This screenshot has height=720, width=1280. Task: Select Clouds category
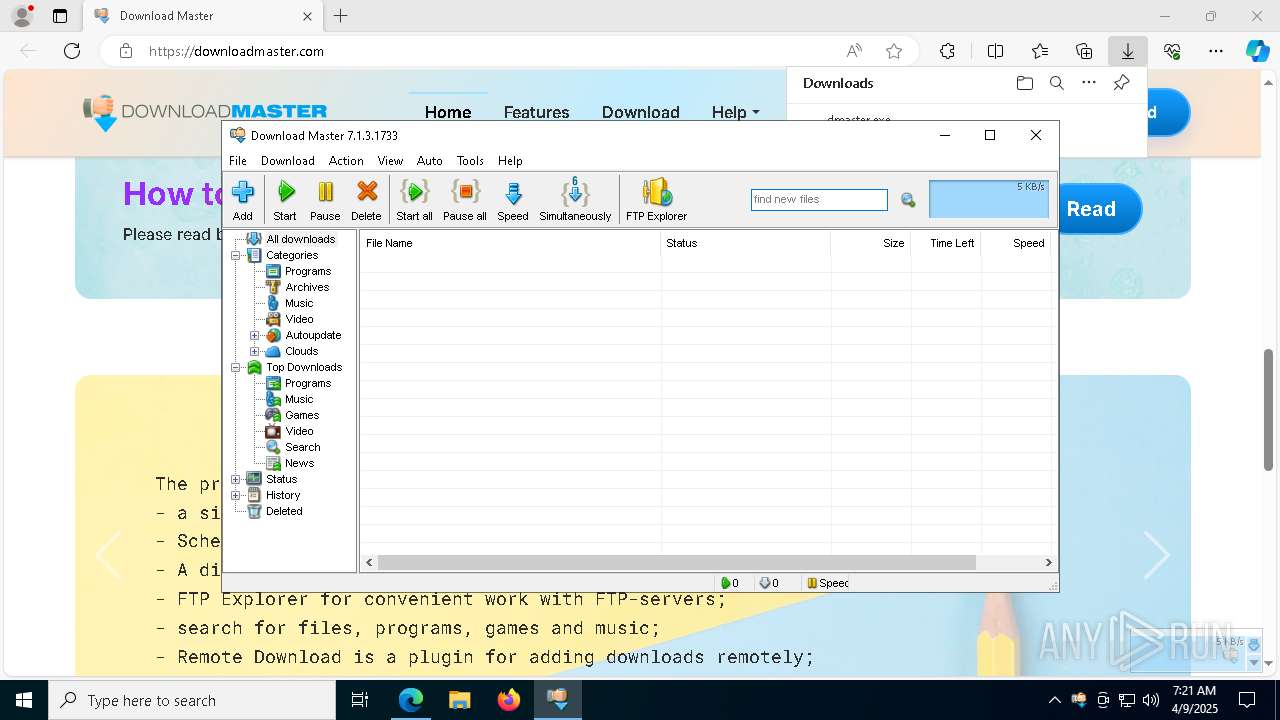point(301,351)
